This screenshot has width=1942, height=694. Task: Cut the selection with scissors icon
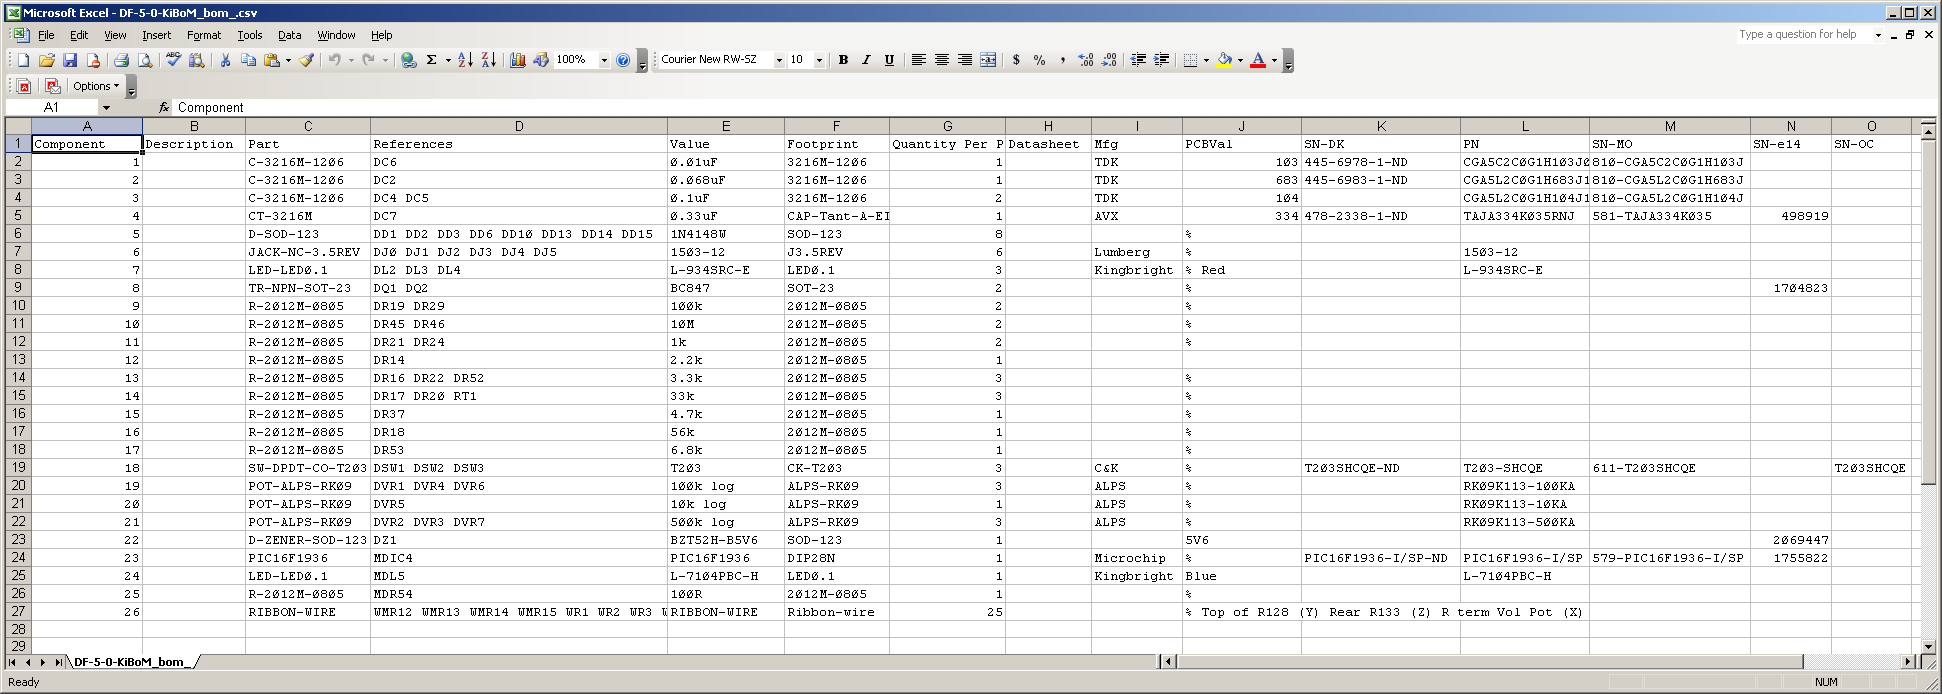[x=225, y=60]
